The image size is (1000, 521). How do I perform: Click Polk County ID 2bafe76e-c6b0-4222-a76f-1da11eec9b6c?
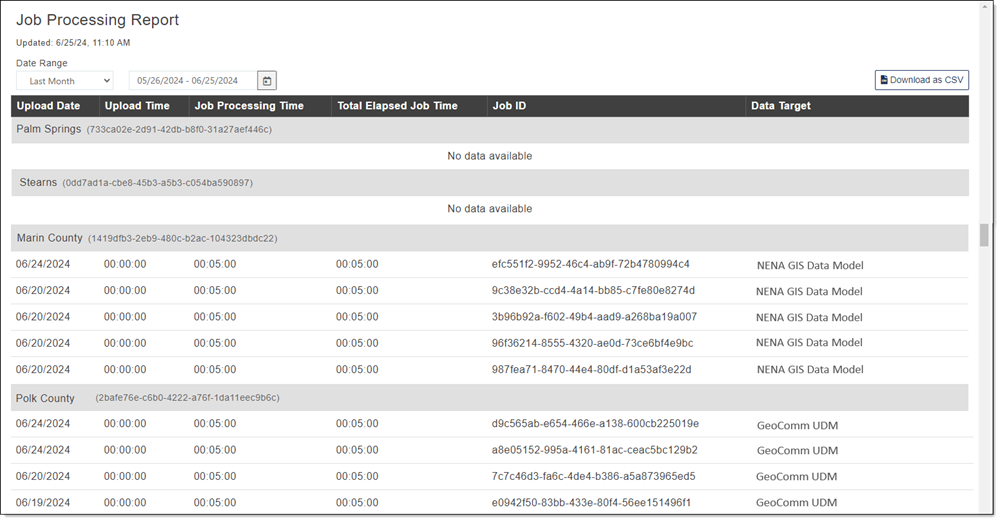[188, 398]
